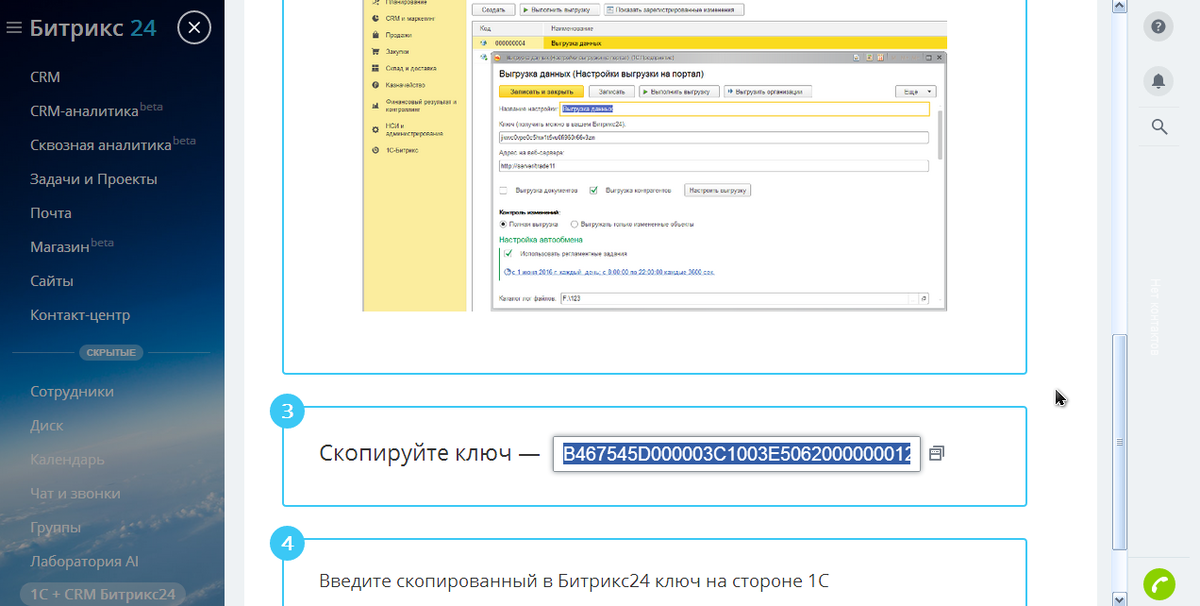The width and height of the screenshot is (1200, 606).
Task: Click 'Скопируйте ключ —' text
Action: 430,453
